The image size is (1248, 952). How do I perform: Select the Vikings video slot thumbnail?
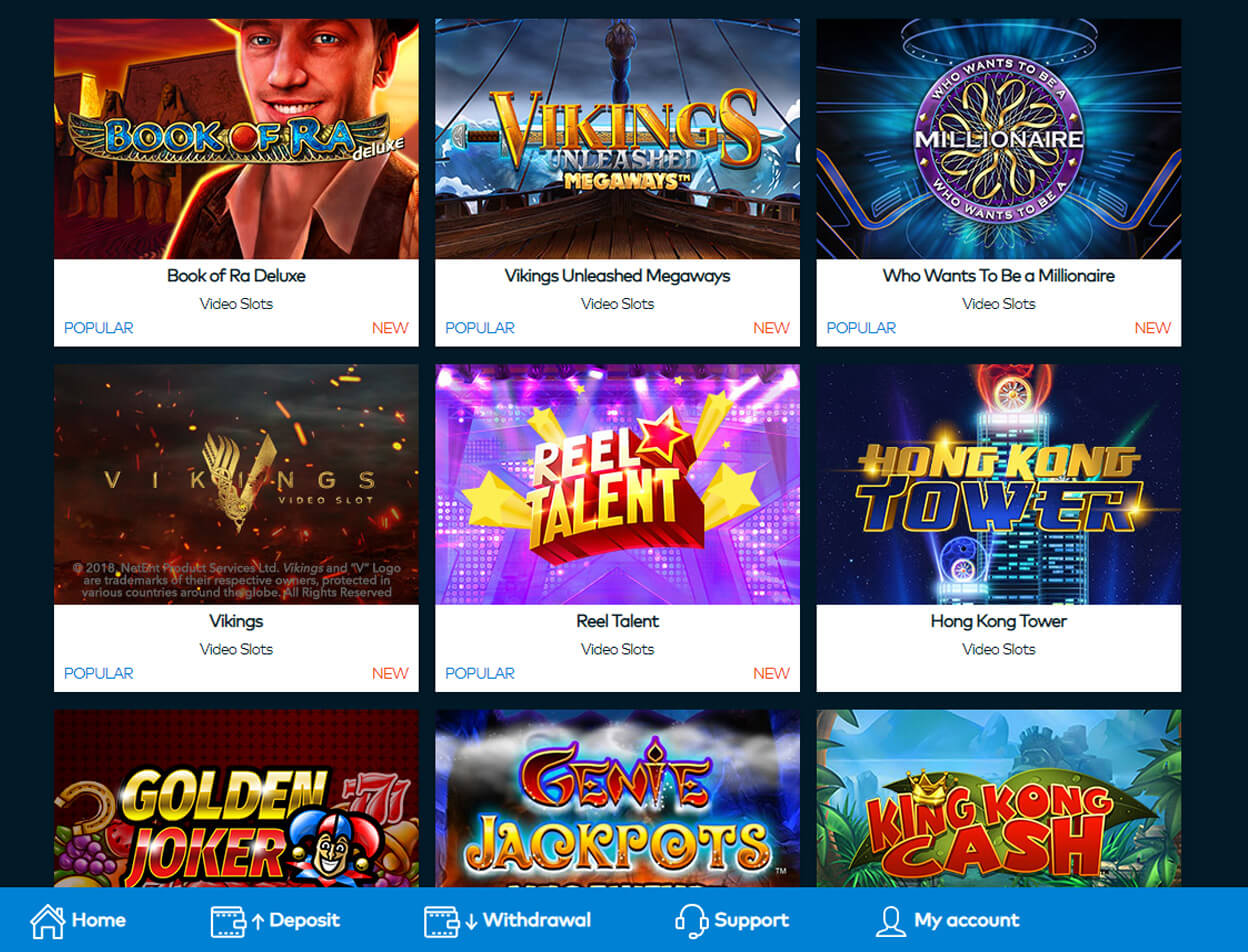coord(236,484)
